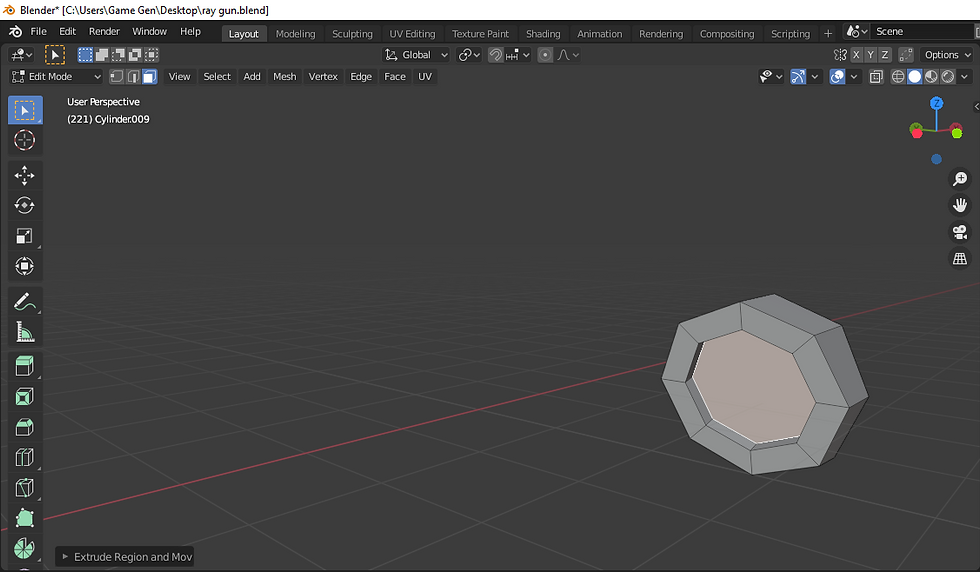Select the Loop Cut tool
This screenshot has height=572, width=980.
[25, 458]
